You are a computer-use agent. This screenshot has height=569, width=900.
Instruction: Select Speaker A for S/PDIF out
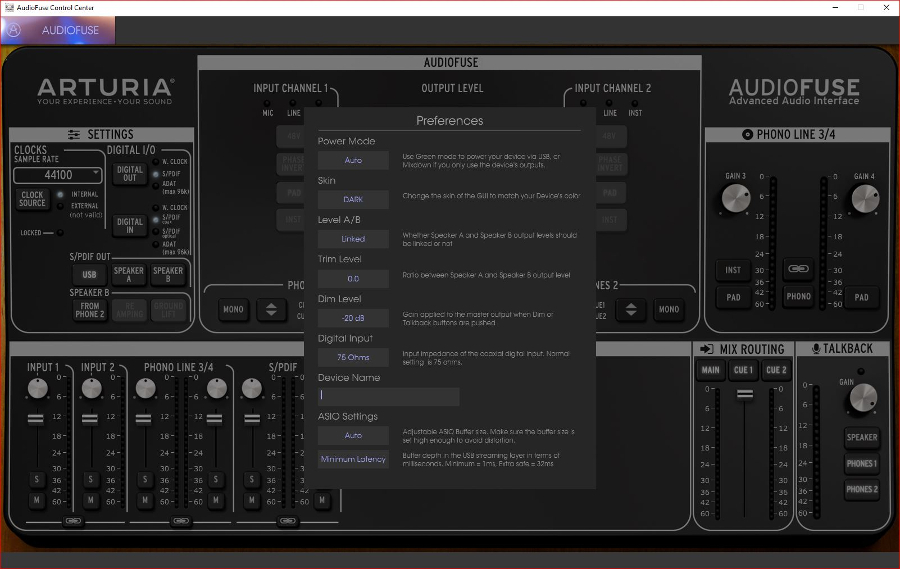(129, 274)
